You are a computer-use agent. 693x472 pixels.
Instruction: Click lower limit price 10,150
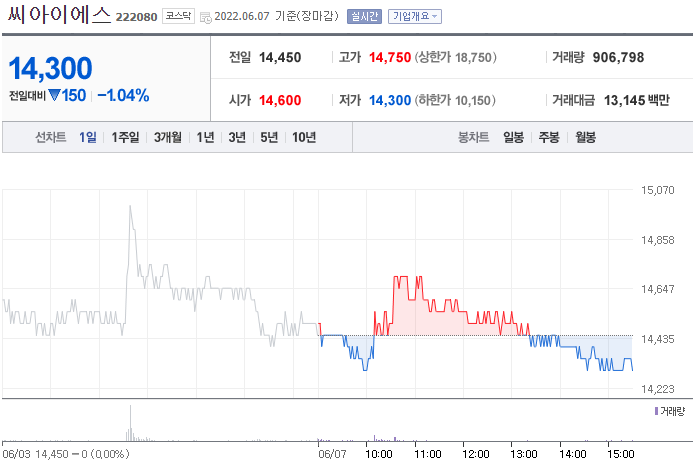pyautogui.click(x=472, y=100)
